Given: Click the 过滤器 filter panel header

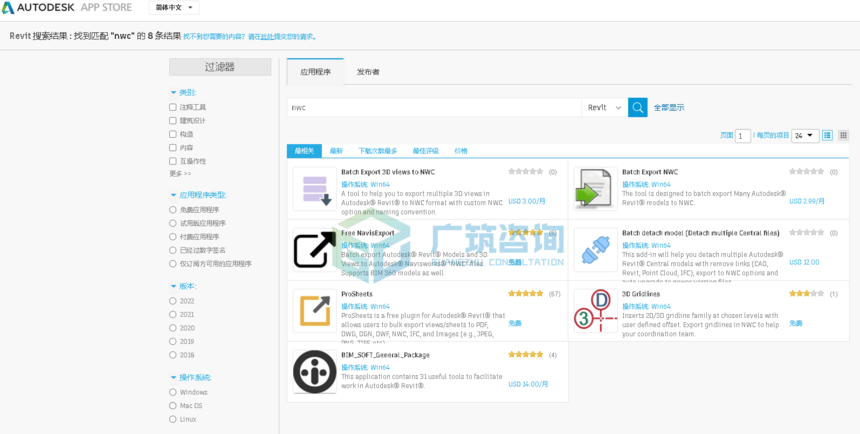Looking at the screenshot, I should pyautogui.click(x=220, y=67).
